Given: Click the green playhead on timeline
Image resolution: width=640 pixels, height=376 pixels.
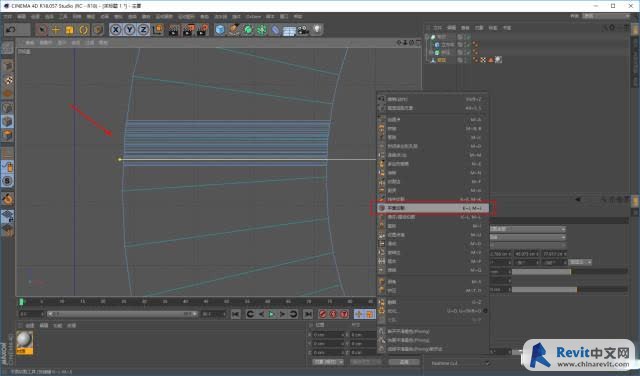Looking at the screenshot, I should [x=22, y=302].
